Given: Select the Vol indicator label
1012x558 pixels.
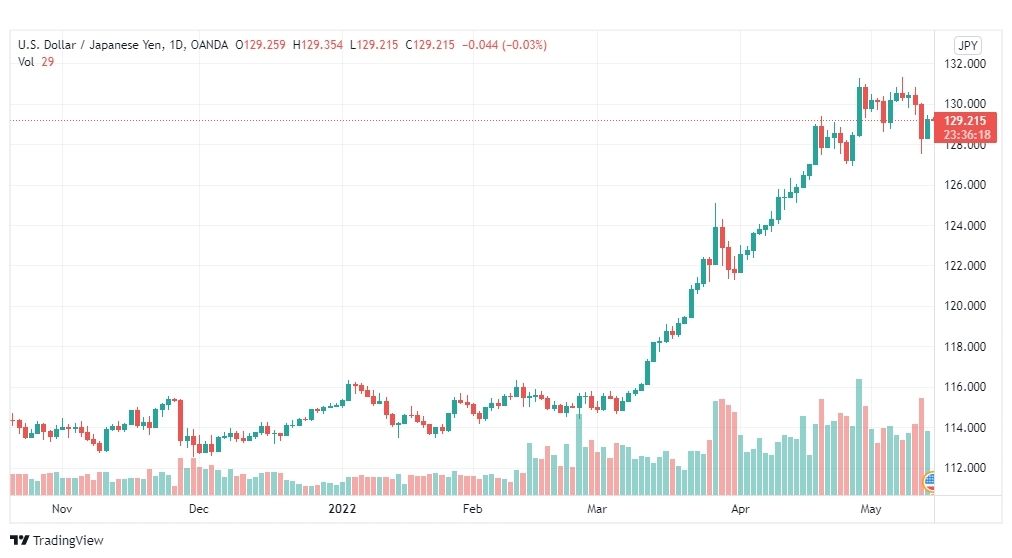Looking at the screenshot, I should click(26, 62).
